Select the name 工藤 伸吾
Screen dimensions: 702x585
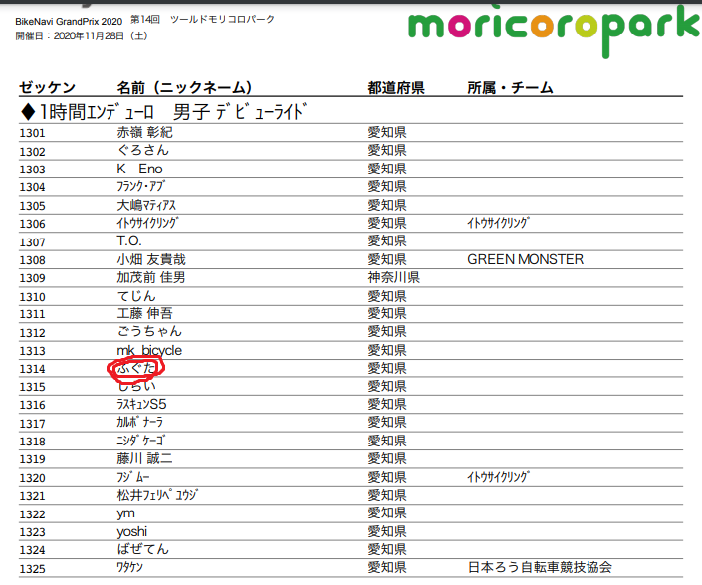[x=145, y=313]
